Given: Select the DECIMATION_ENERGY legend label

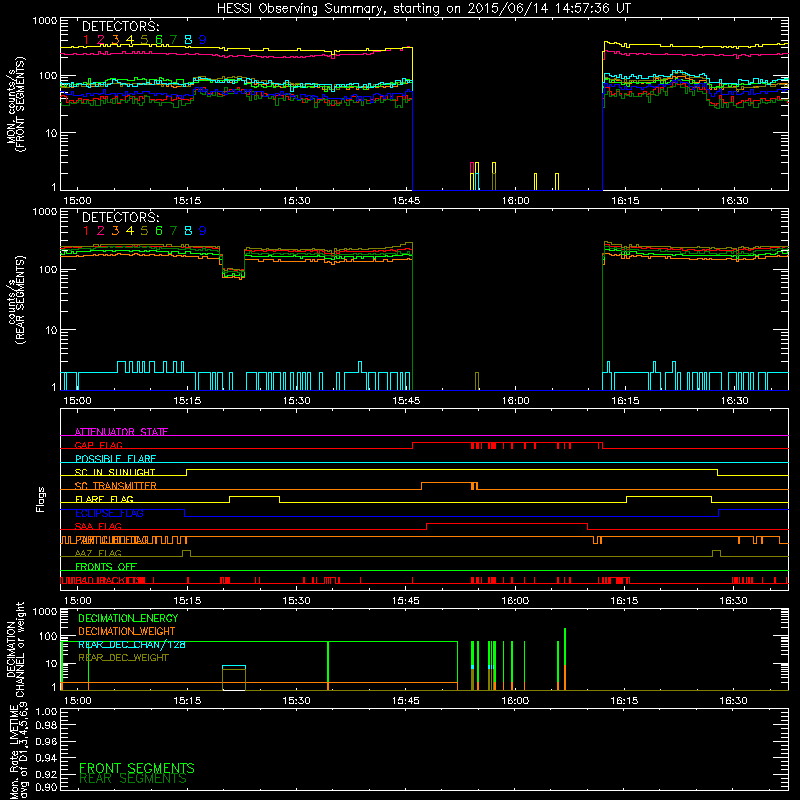Looking at the screenshot, I should click(128, 618).
